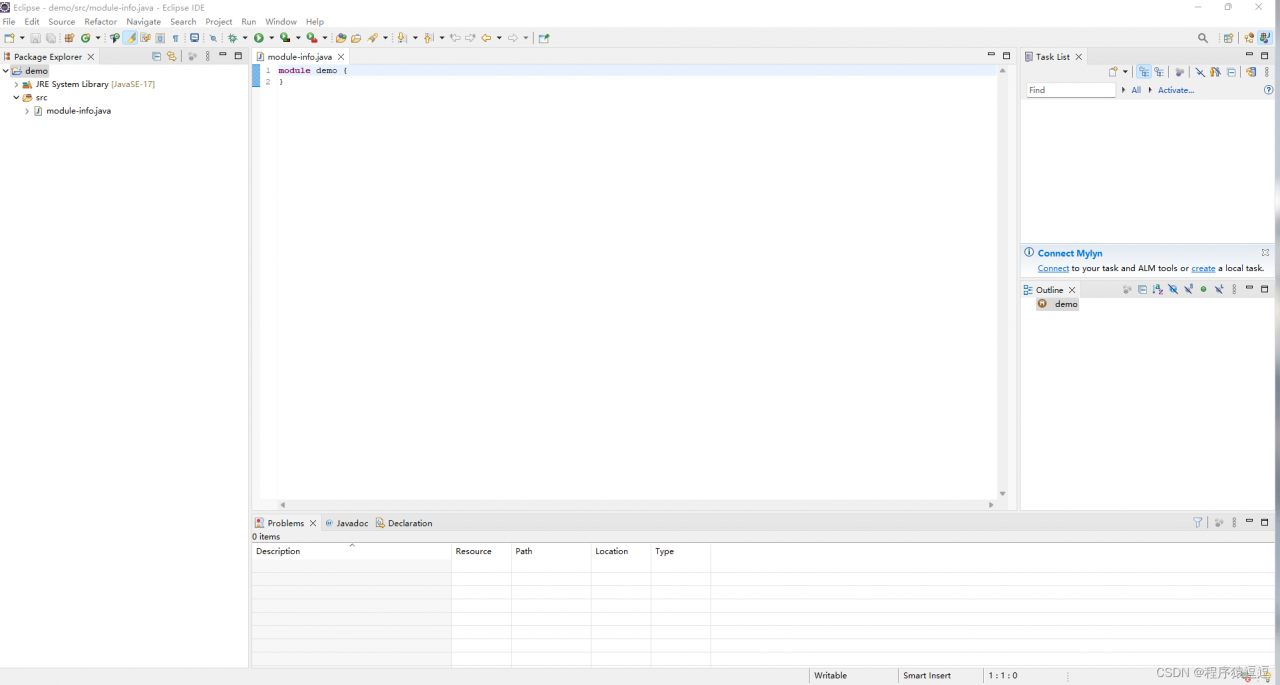Image resolution: width=1280 pixels, height=685 pixels.
Task: Click the New Task icon in Task List
Action: [1113, 72]
